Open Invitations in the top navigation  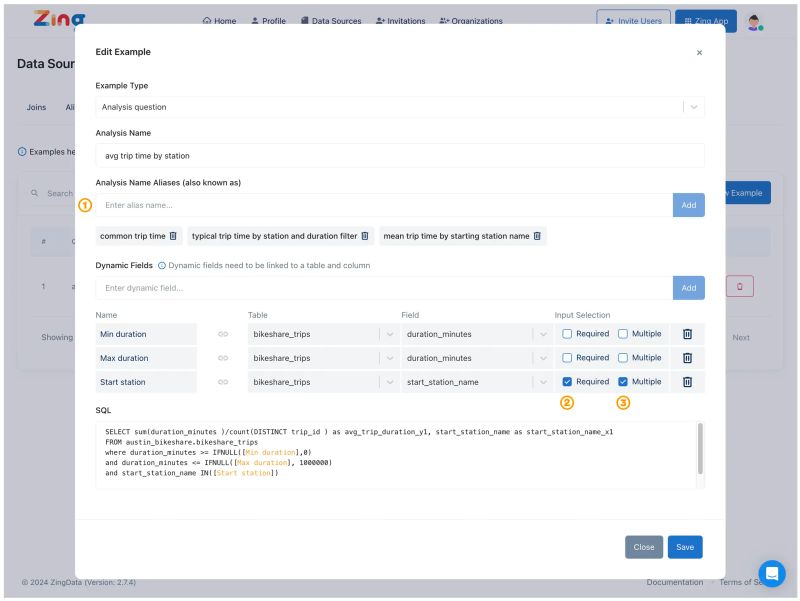pyautogui.click(x=401, y=21)
